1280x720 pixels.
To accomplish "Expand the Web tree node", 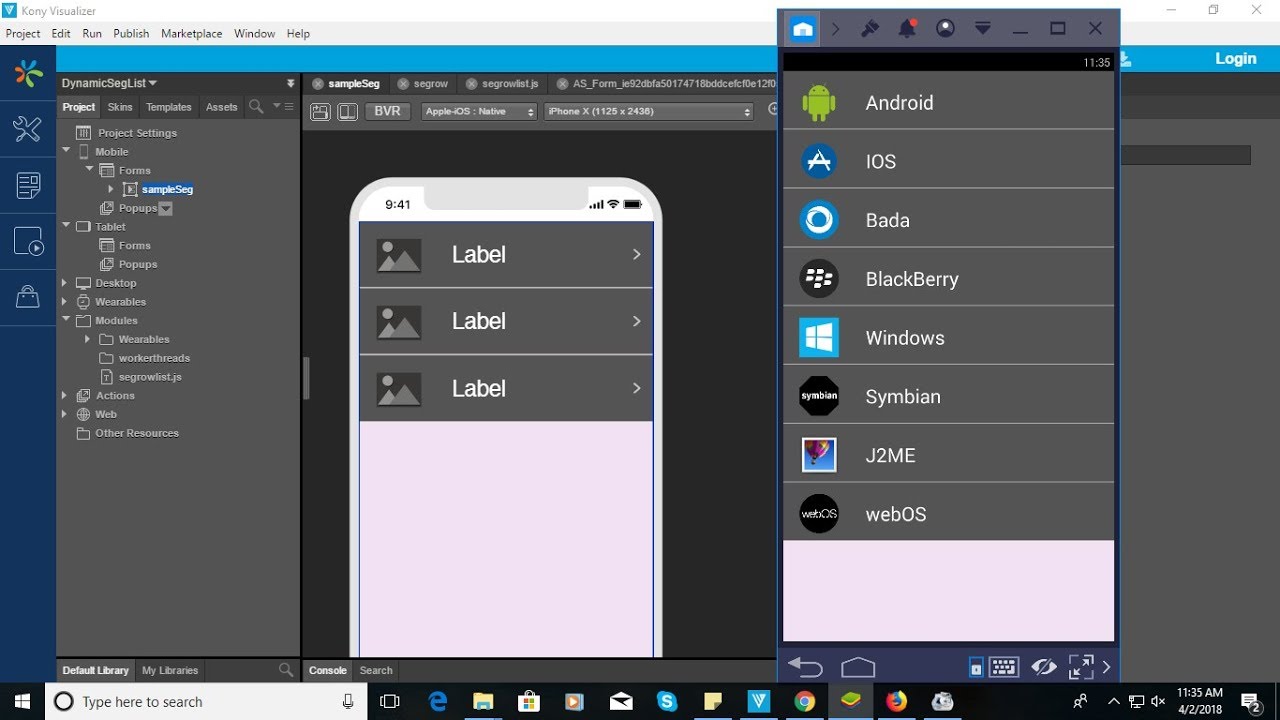I will (65, 414).
